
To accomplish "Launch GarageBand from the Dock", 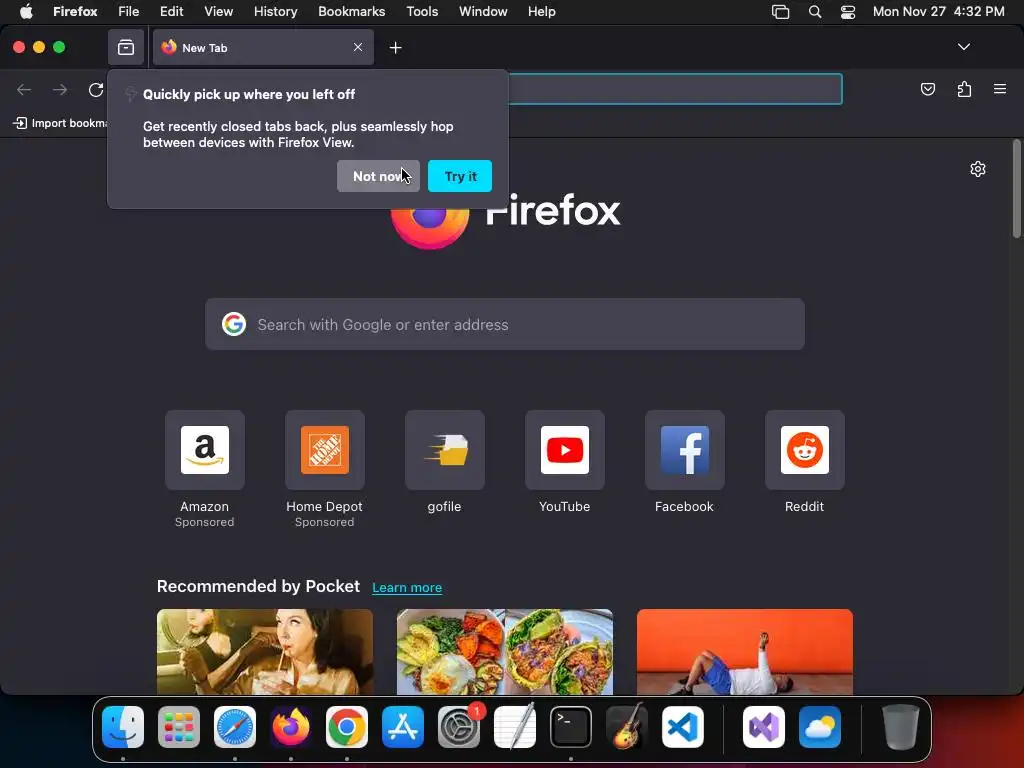I will pos(627,727).
